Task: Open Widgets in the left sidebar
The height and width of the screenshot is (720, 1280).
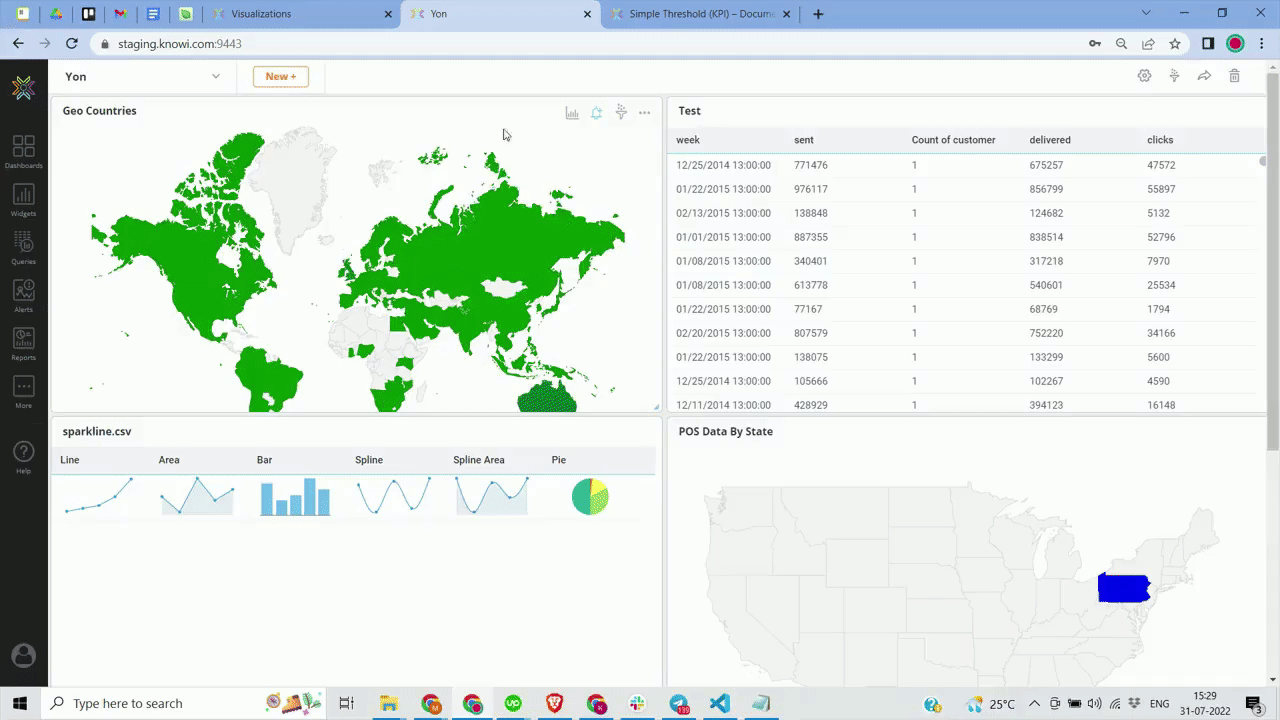Action: tap(24, 199)
